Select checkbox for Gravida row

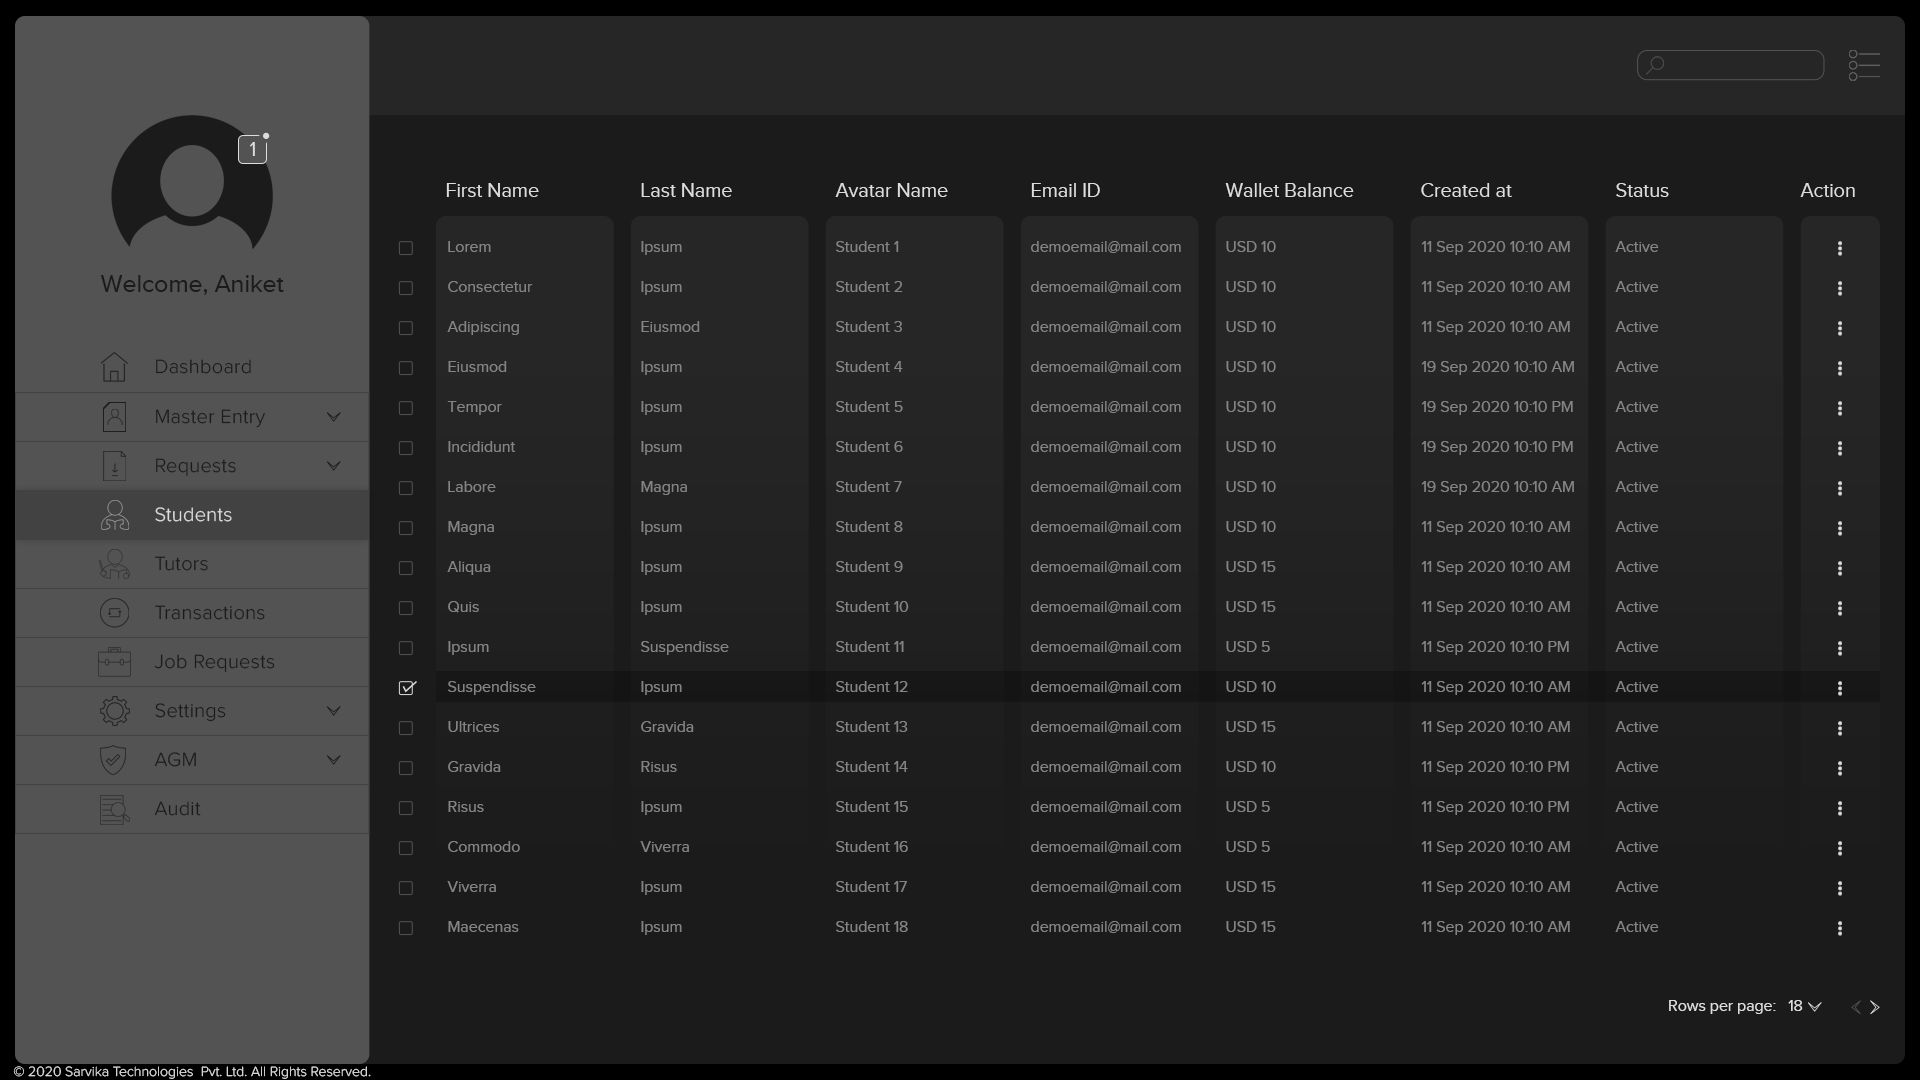tap(406, 768)
